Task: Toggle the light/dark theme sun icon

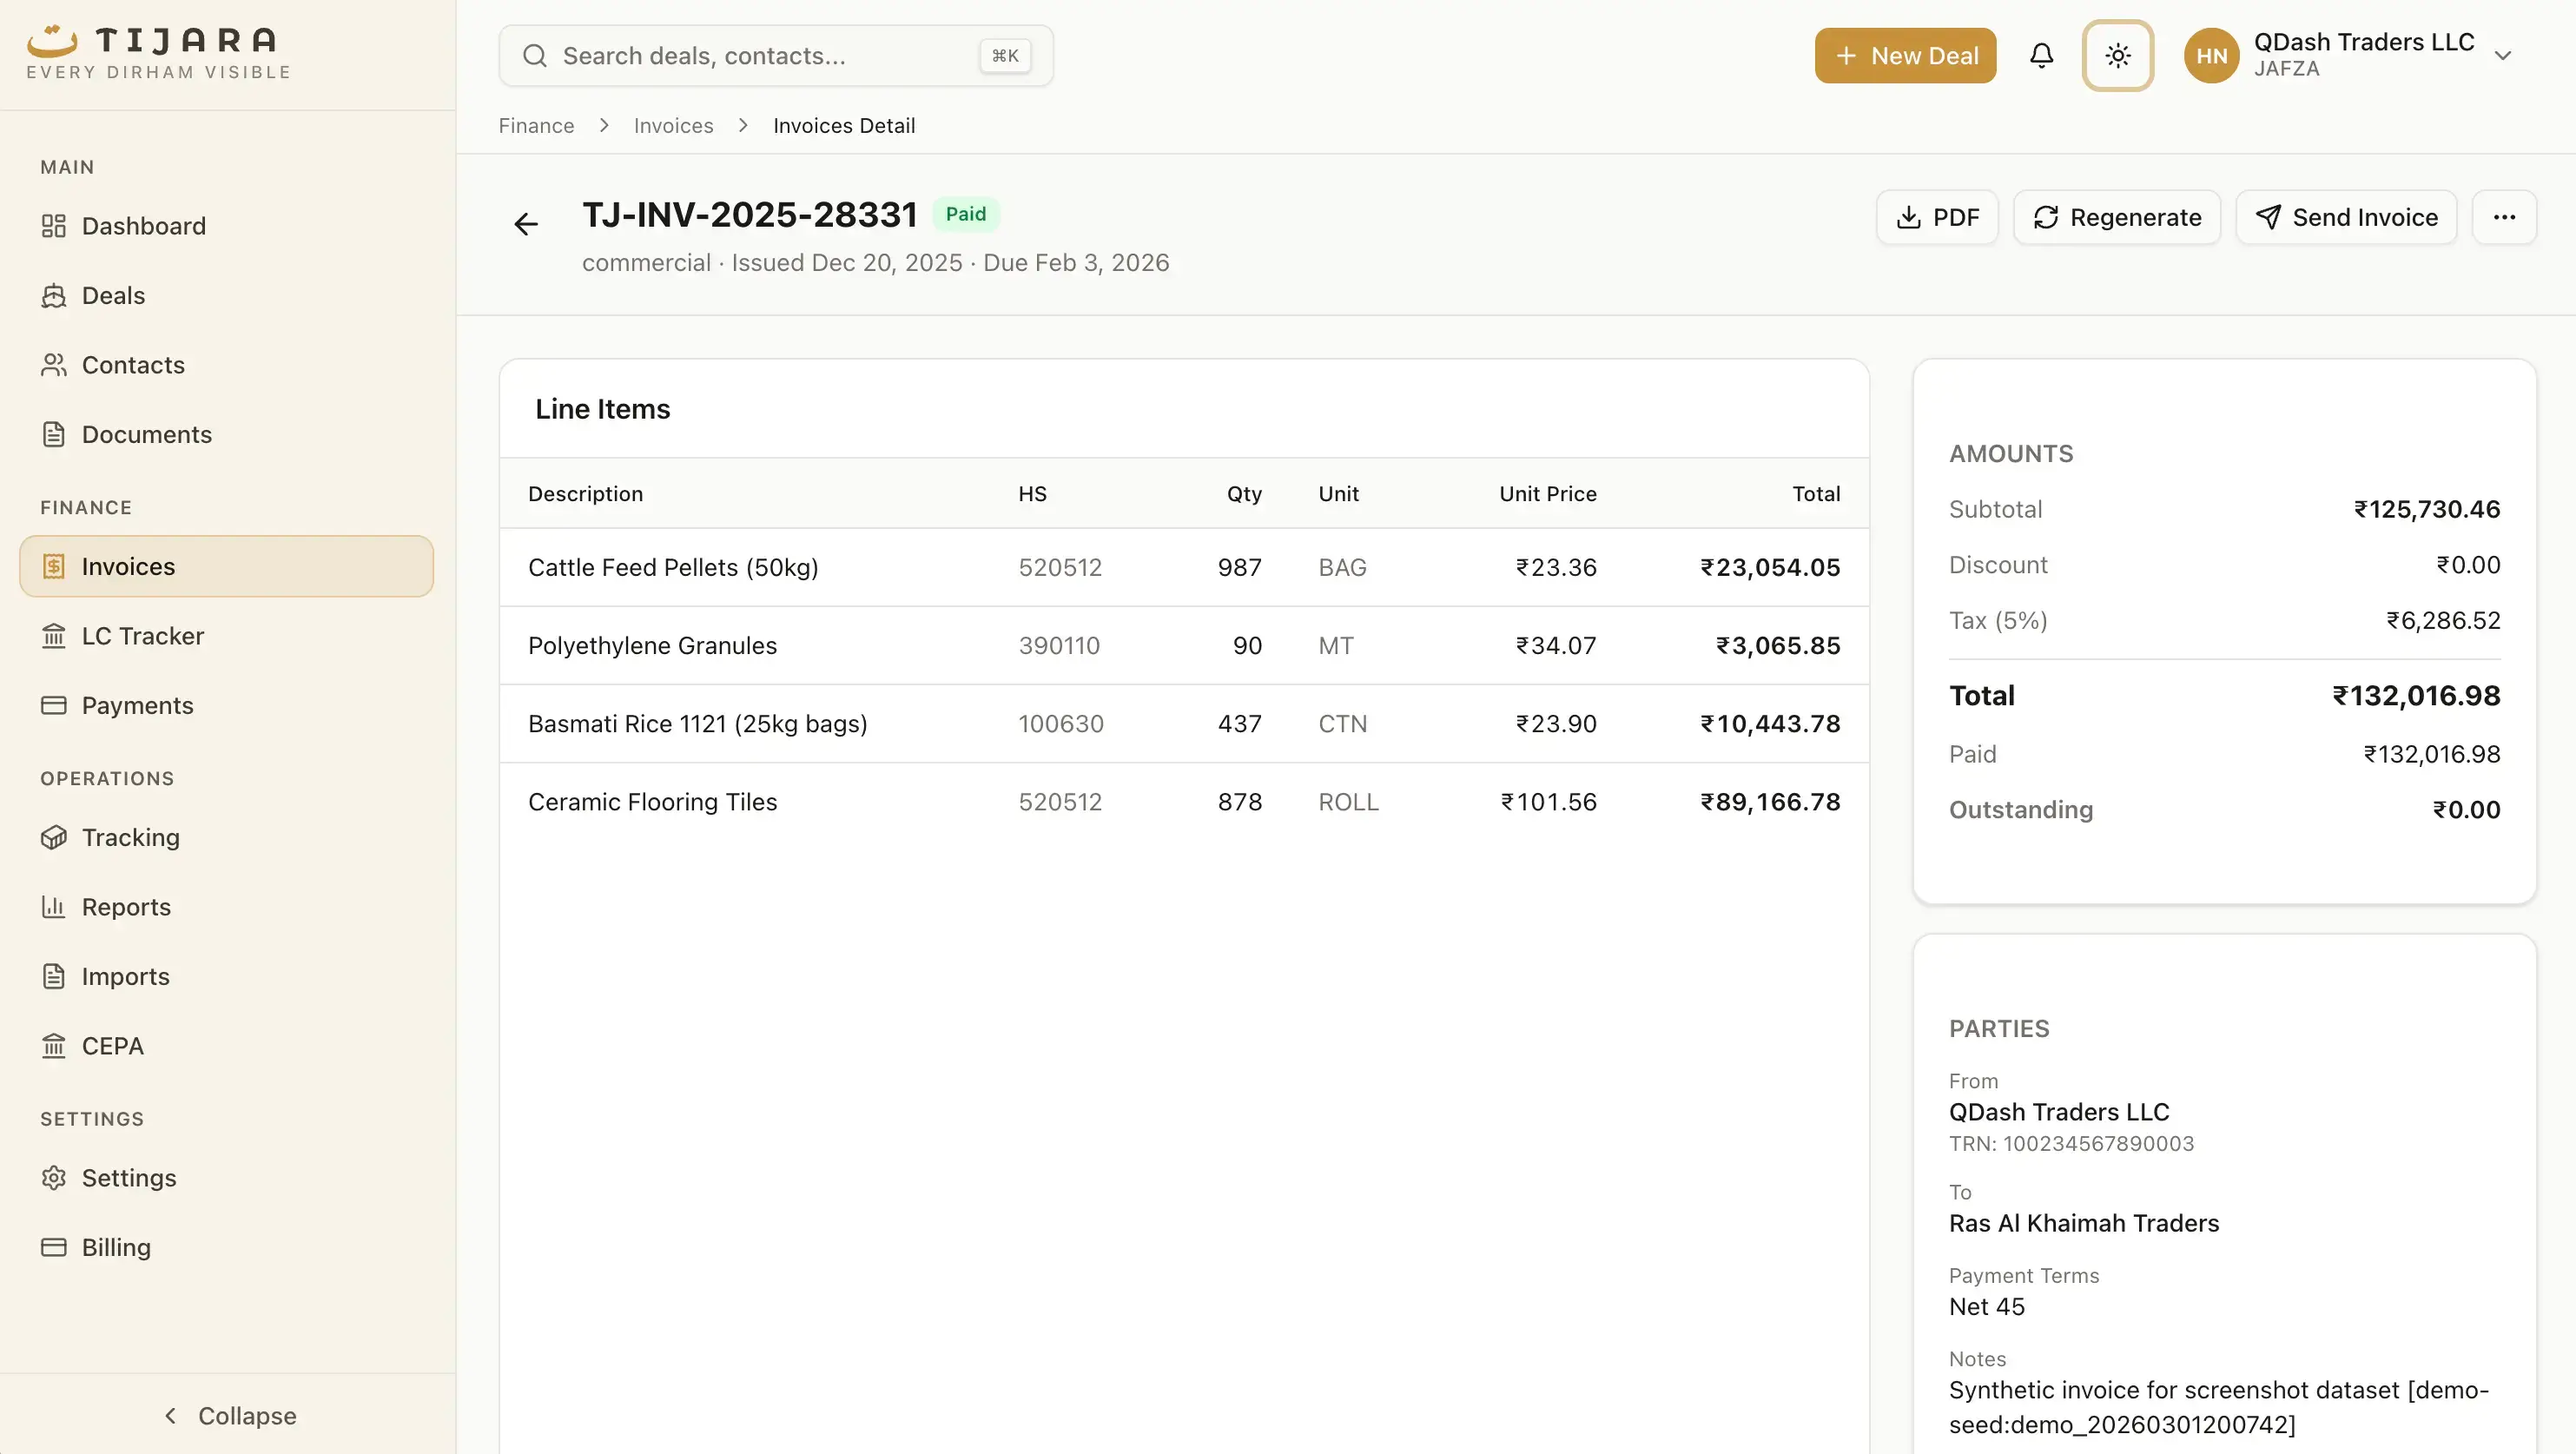Action: coord(2117,55)
